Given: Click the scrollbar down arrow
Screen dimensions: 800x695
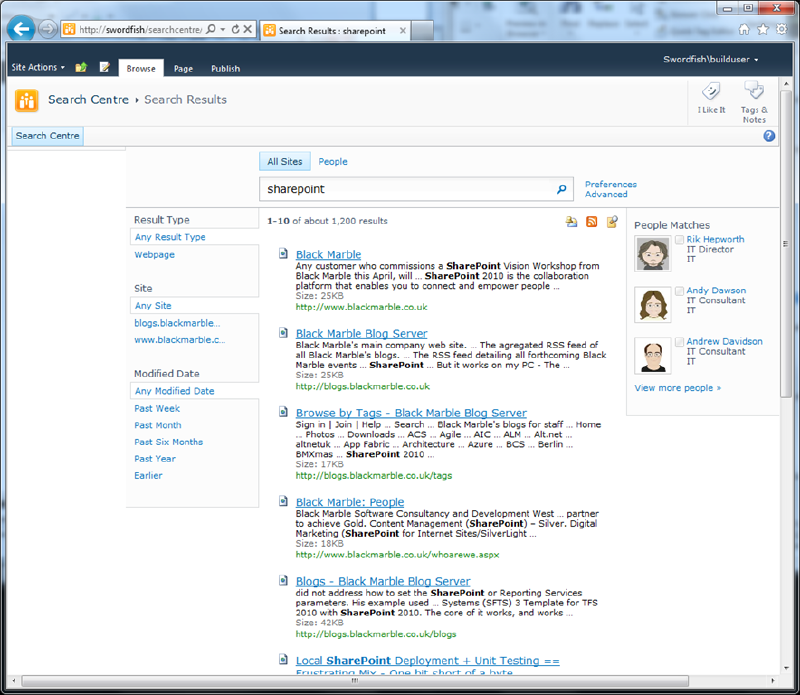Looking at the screenshot, I should (x=786, y=667).
